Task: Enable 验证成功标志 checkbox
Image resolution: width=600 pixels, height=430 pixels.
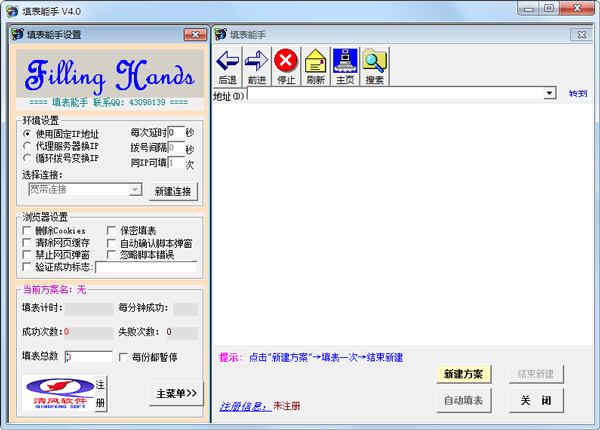Action: tap(27, 267)
